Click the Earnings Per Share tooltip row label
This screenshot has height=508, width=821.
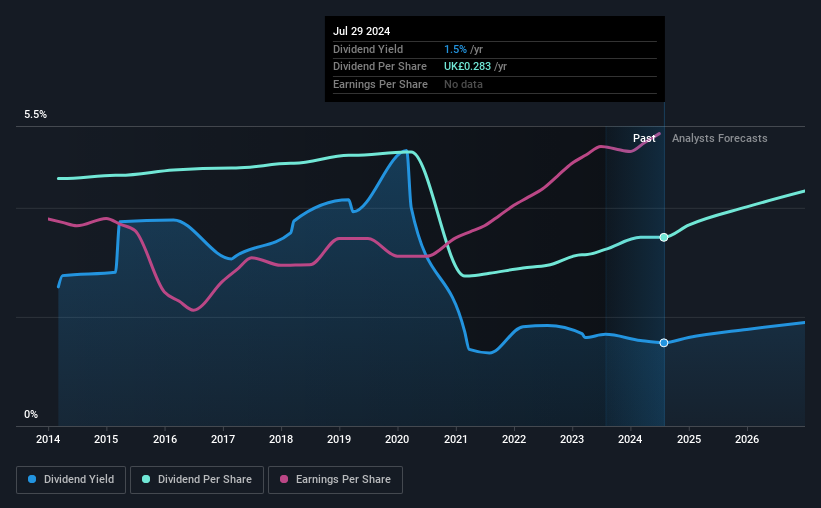click(380, 84)
